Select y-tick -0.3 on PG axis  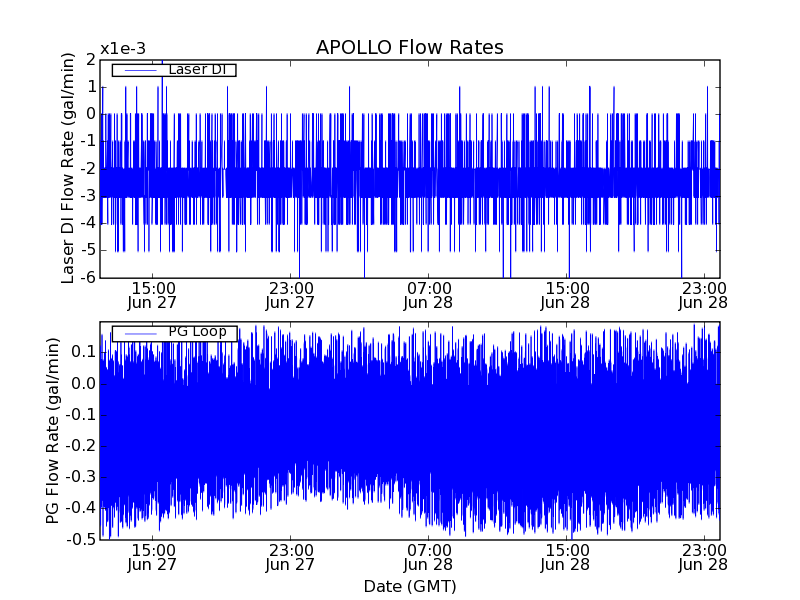(x=81, y=477)
